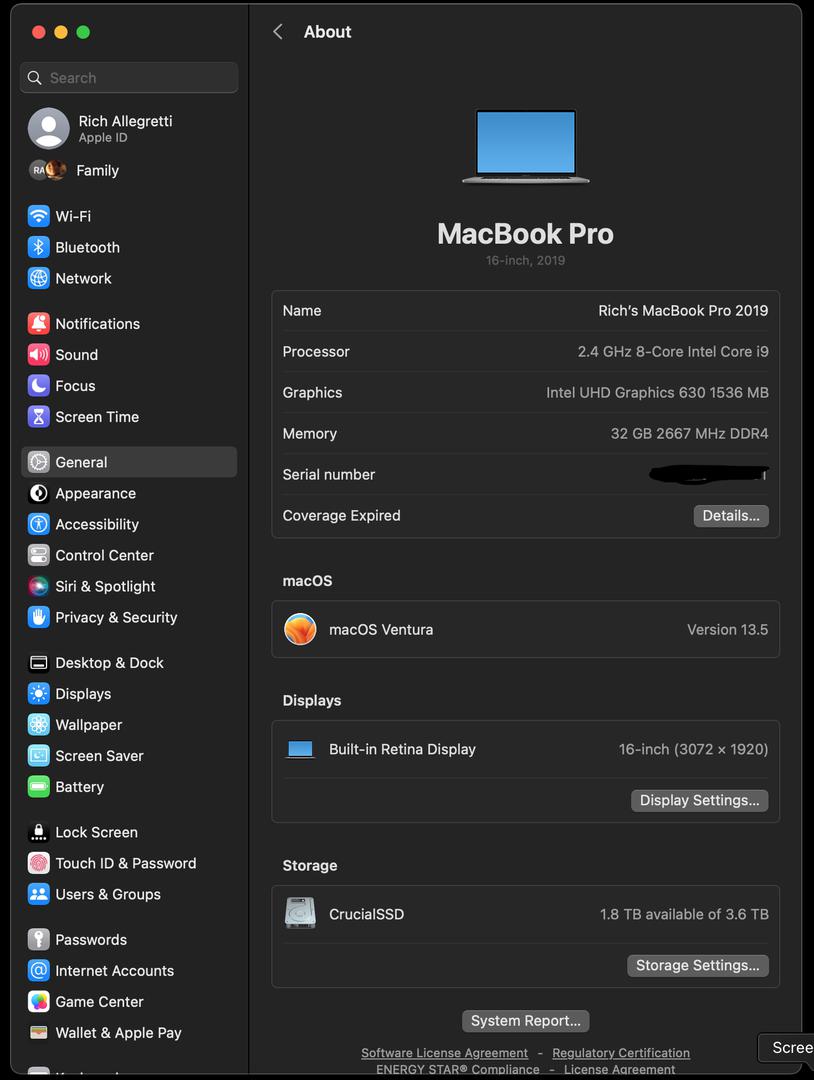Click the Wi-Fi icon in sidebar
The width and height of the screenshot is (814, 1080).
pyautogui.click(x=39, y=216)
